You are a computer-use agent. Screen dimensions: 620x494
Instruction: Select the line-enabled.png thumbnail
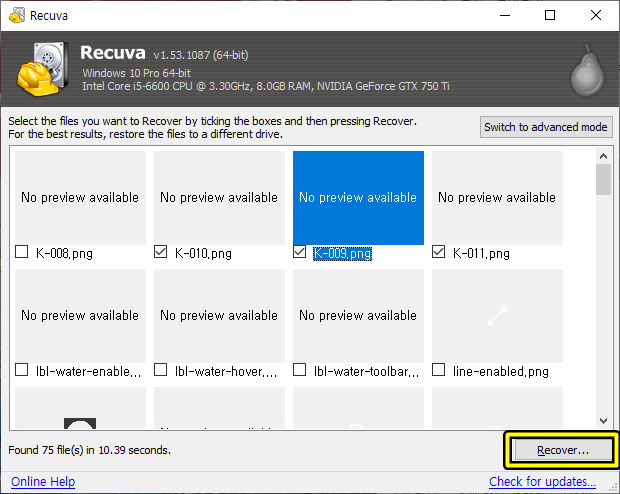click(497, 316)
